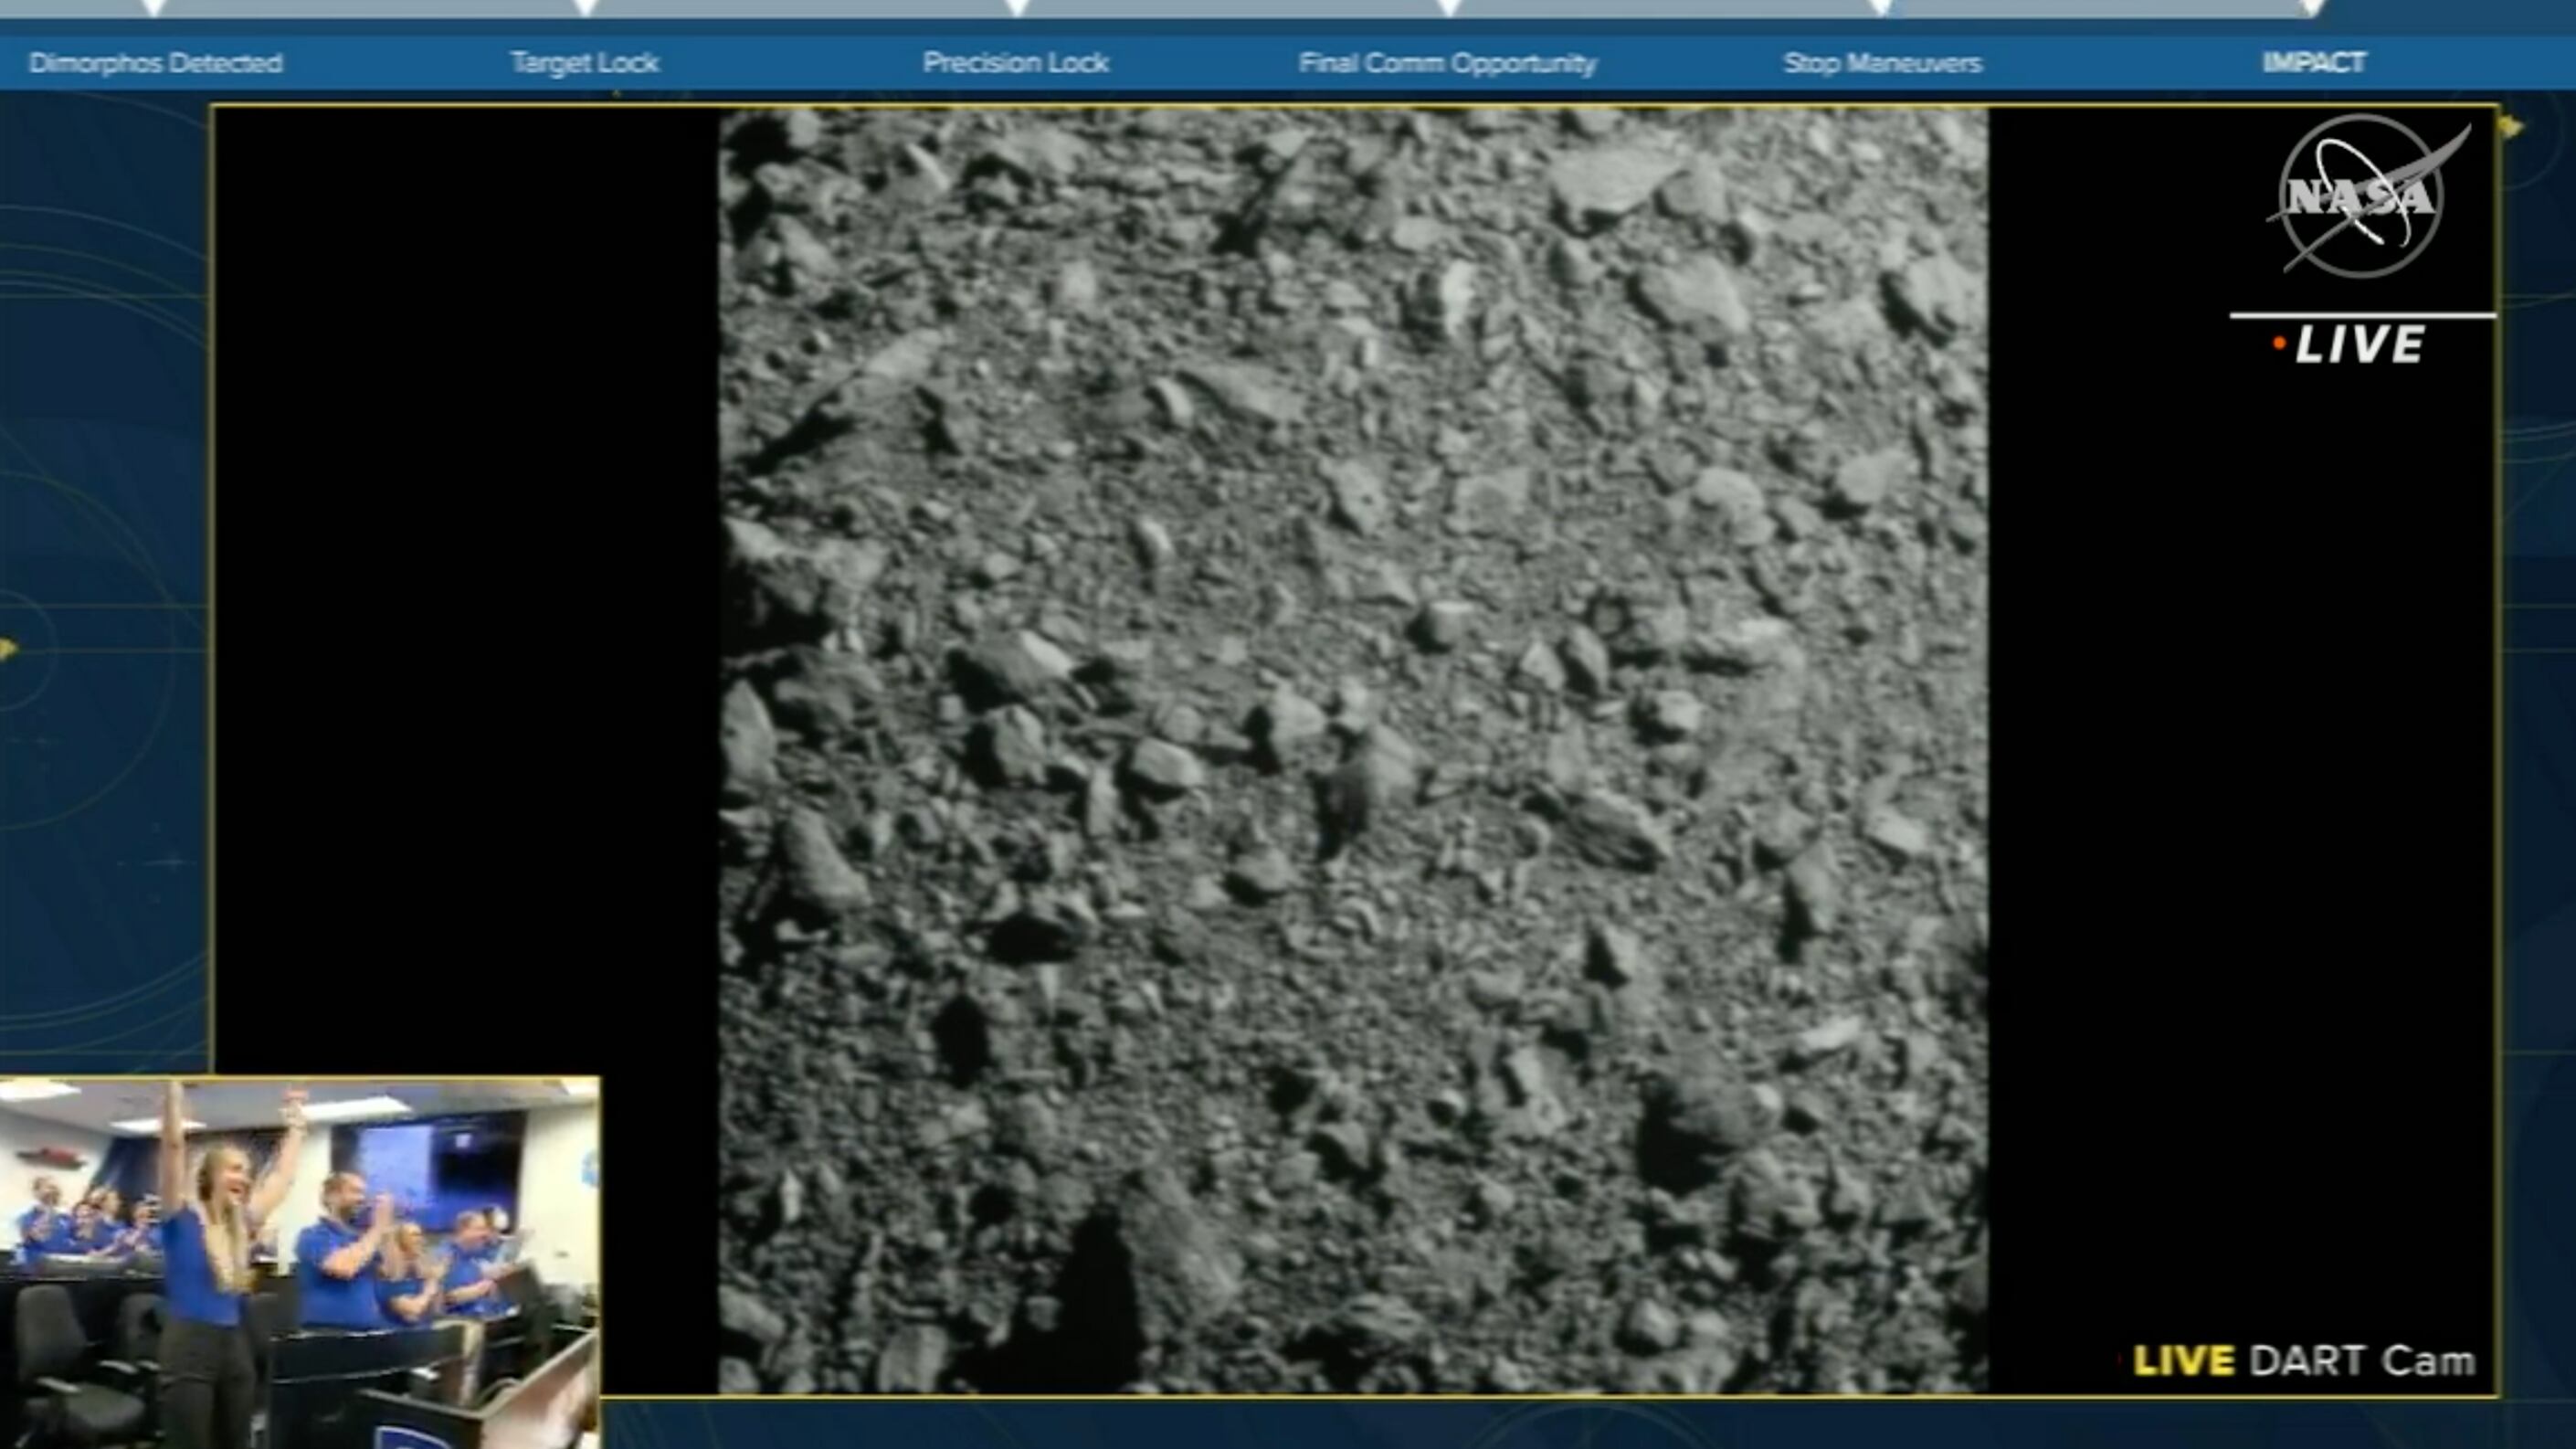Select the highlighted IMPACT milestone label

point(2314,63)
